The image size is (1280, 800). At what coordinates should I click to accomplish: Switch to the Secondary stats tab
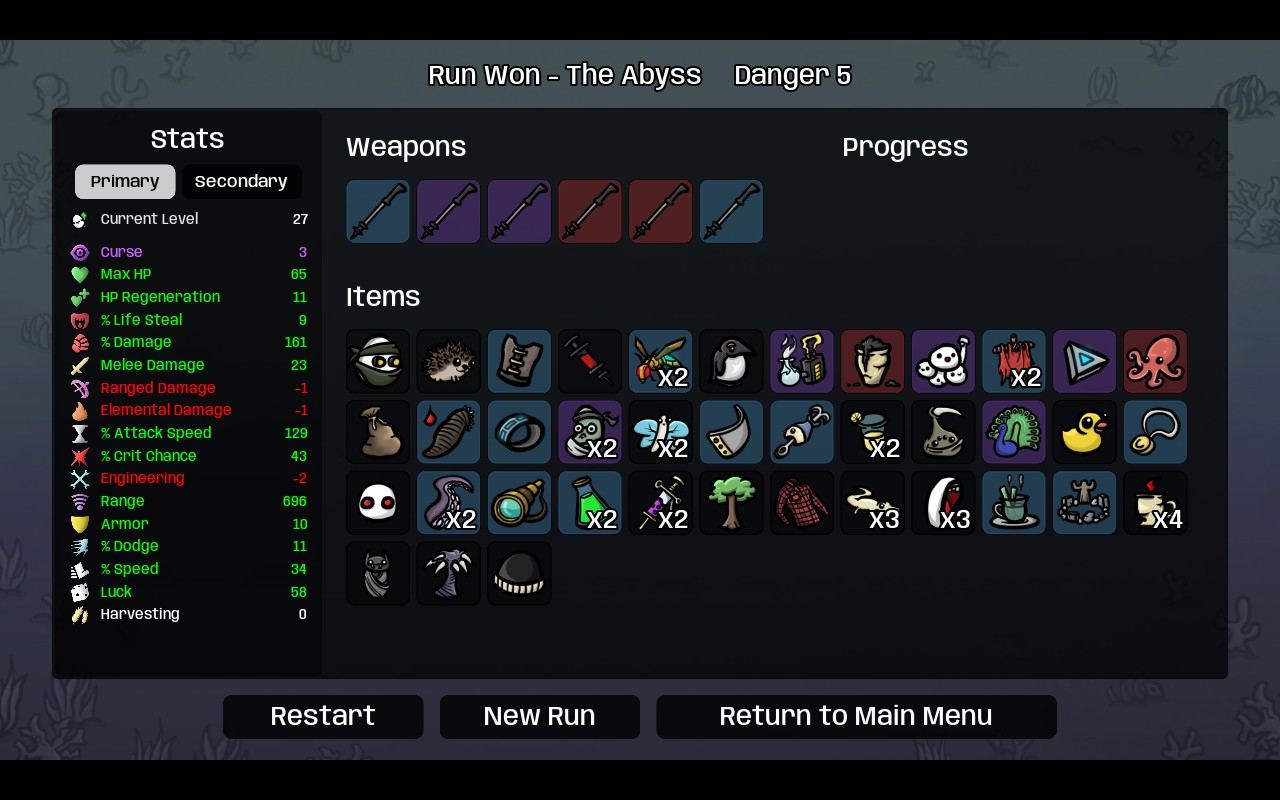241,181
